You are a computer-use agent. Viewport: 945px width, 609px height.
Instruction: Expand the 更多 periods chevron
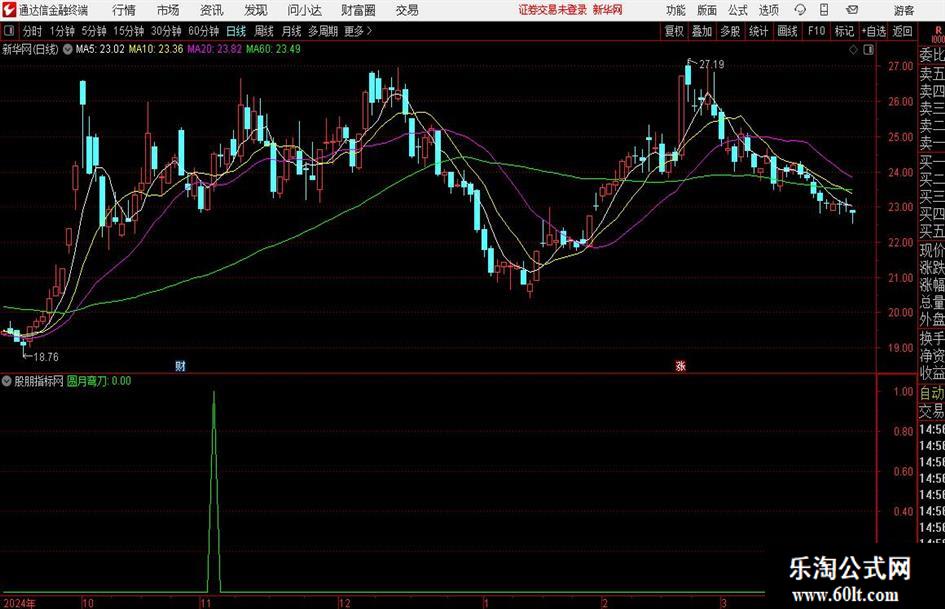(358, 31)
